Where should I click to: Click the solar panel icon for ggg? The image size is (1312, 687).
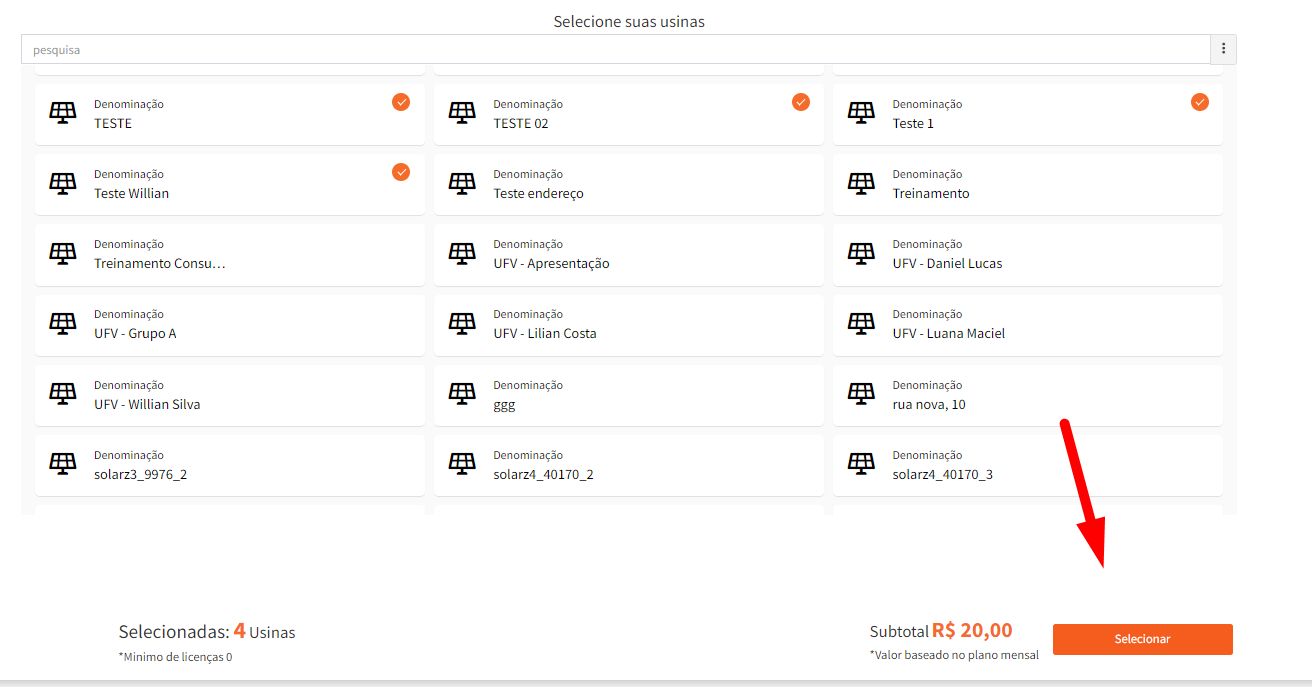[x=462, y=394]
